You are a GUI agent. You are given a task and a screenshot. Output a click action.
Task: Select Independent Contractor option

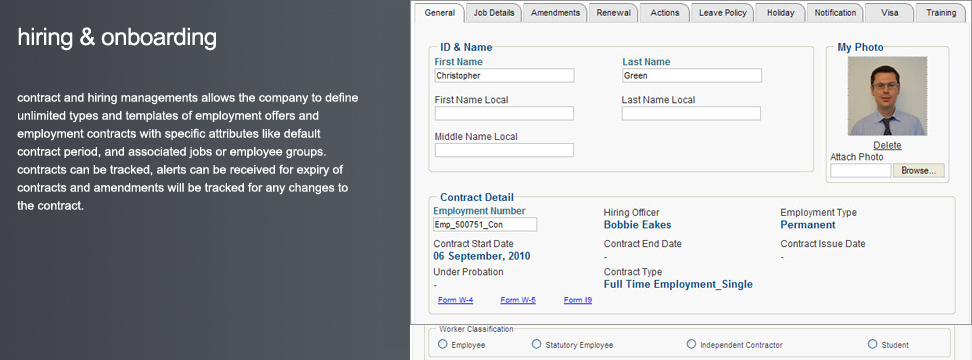pyautogui.click(x=691, y=344)
